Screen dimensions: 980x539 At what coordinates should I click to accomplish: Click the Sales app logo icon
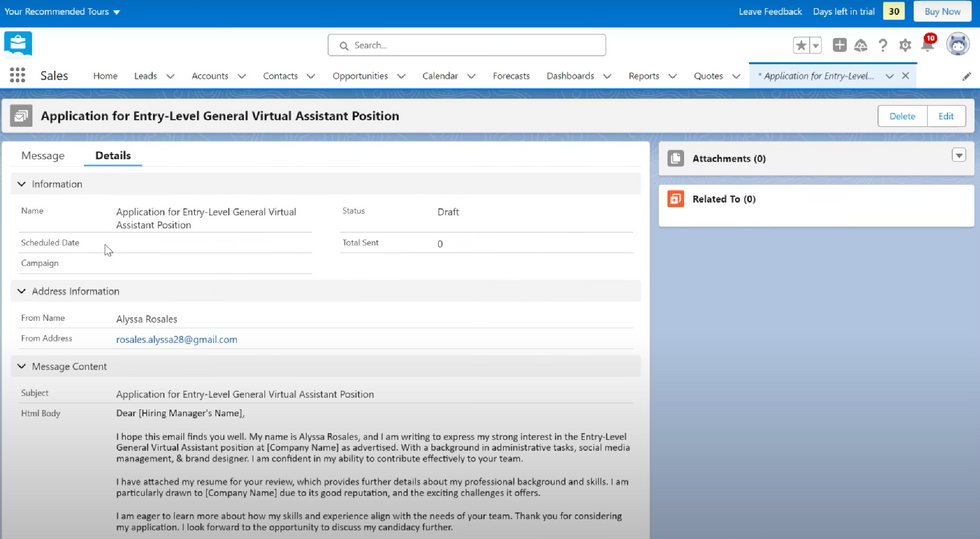click(x=18, y=44)
